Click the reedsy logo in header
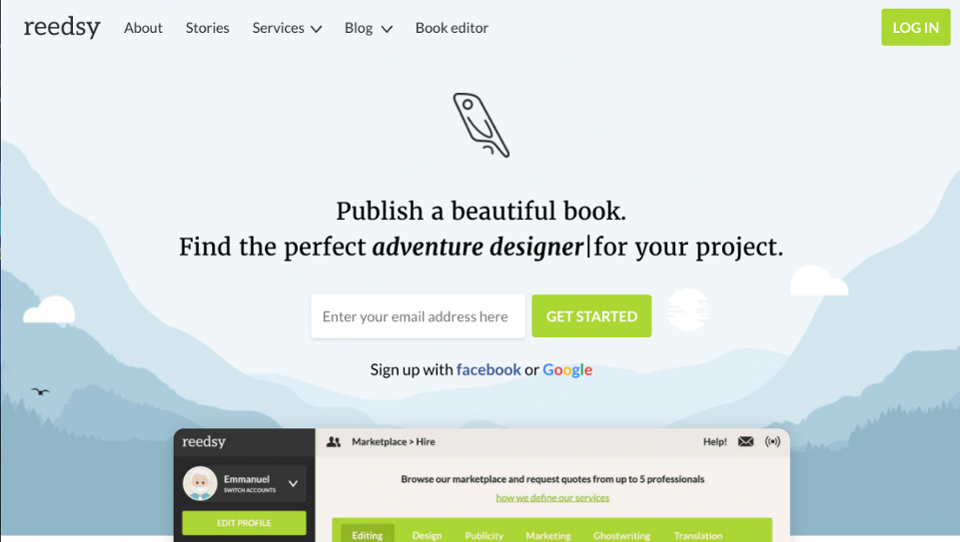The image size is (960, 542). 62,27
